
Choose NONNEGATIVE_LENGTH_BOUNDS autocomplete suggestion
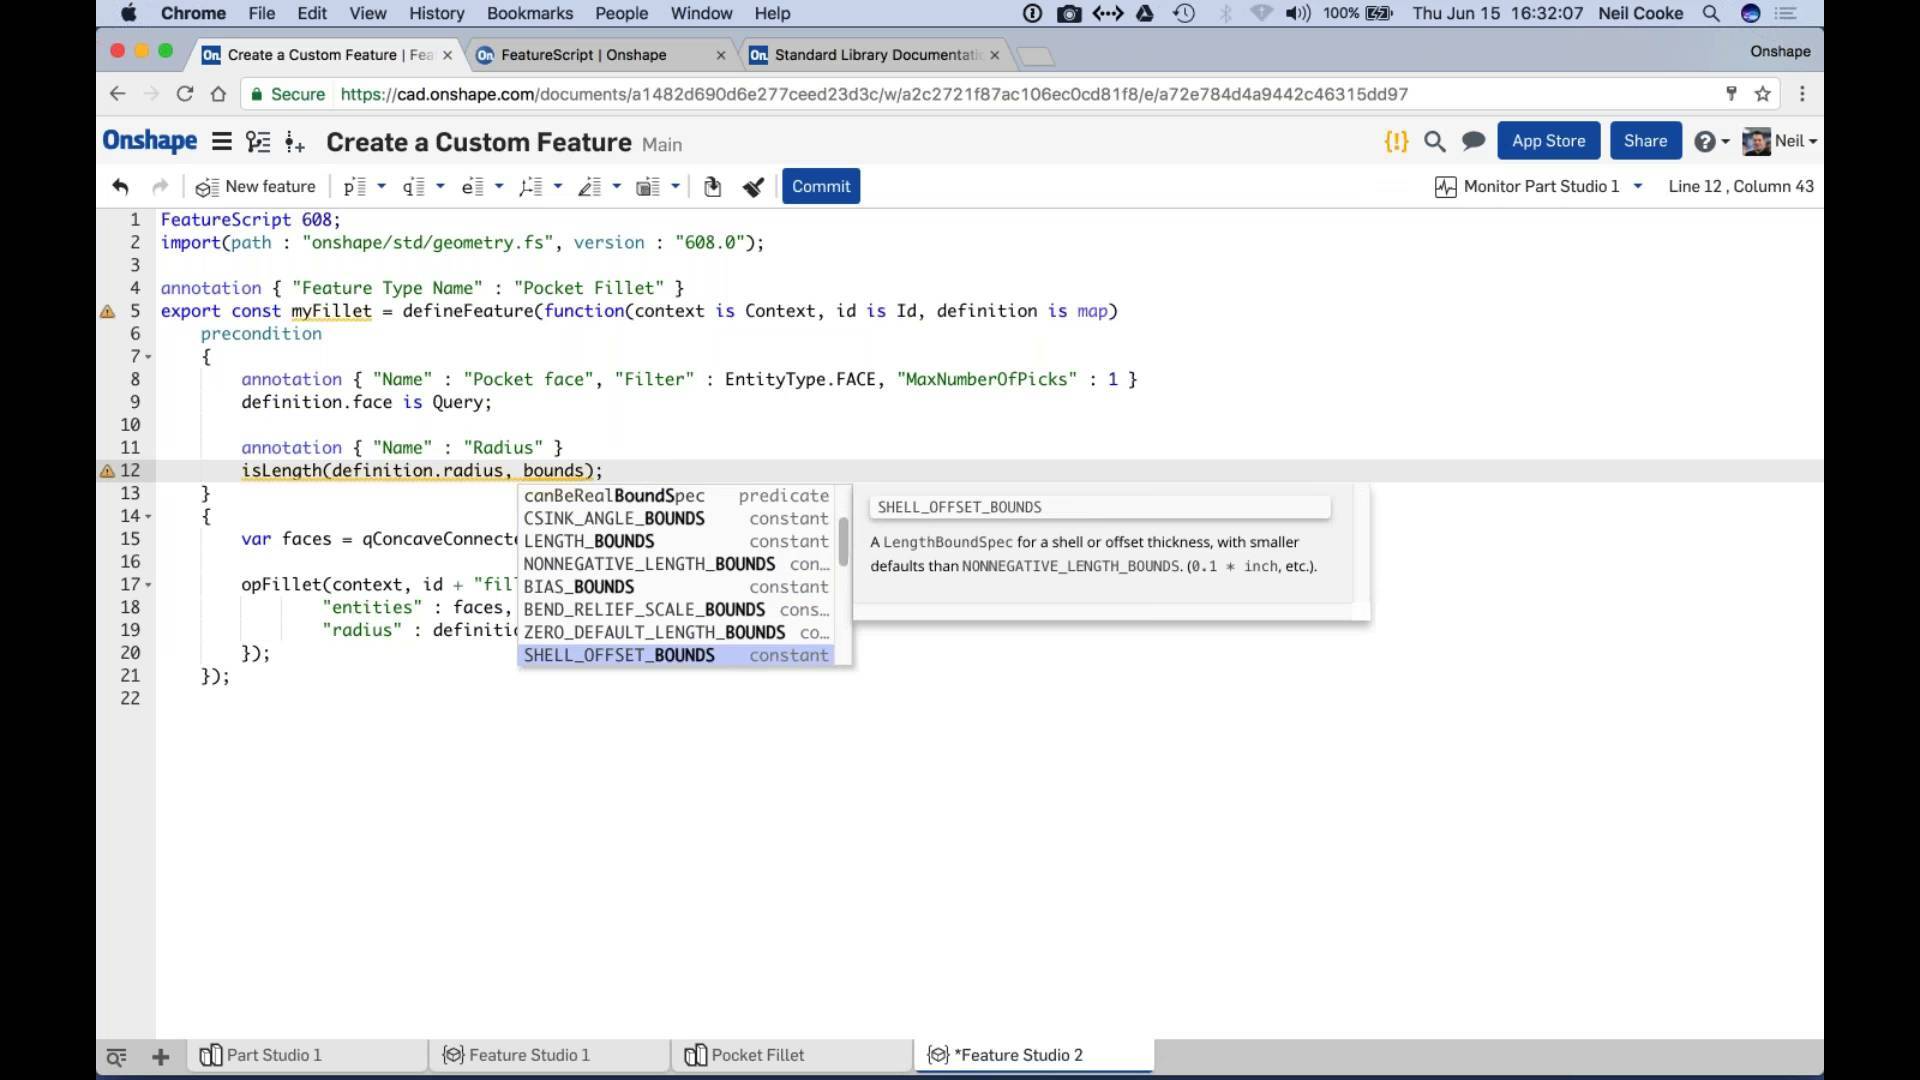click(676, 564)
